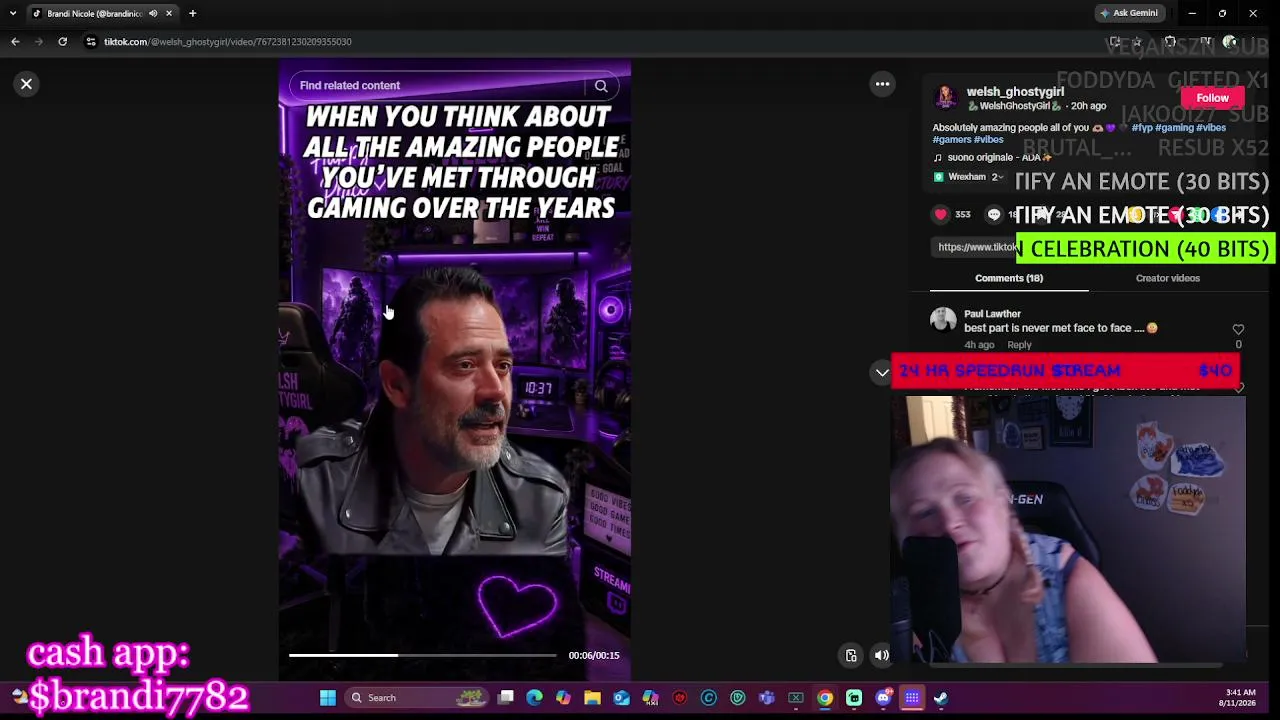This screenshot has width=1280, height=720.
Task: Open the Windows Start menu
Action: (x=327, y=698)
